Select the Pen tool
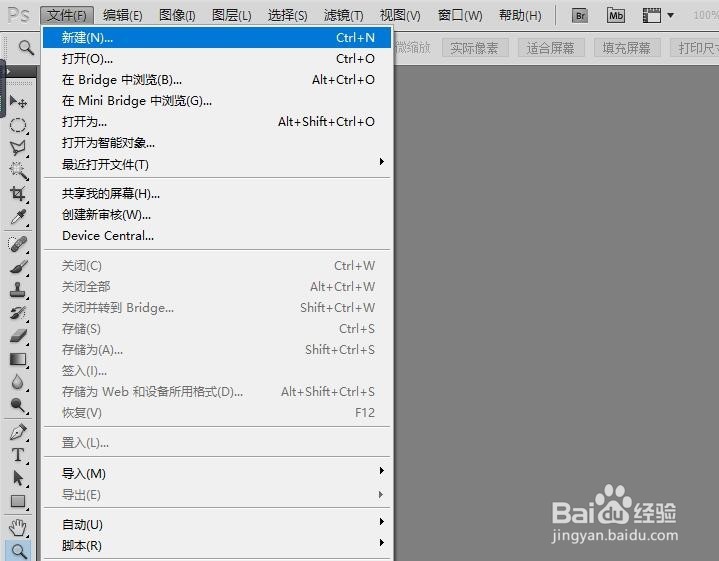 pyautogui.click(x=18, y=432)
